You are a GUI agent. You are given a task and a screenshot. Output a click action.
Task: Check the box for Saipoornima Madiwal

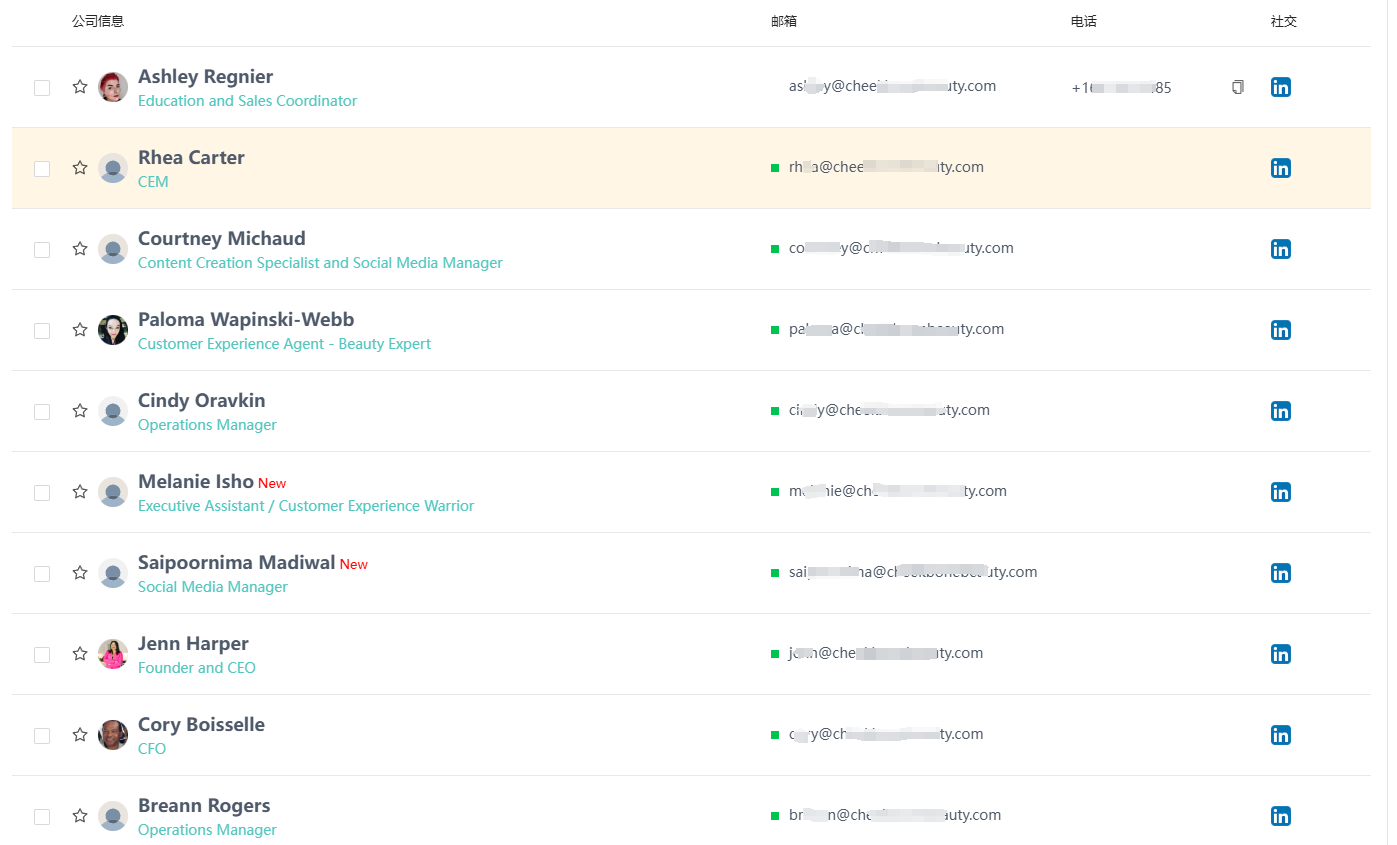[42, 574]
